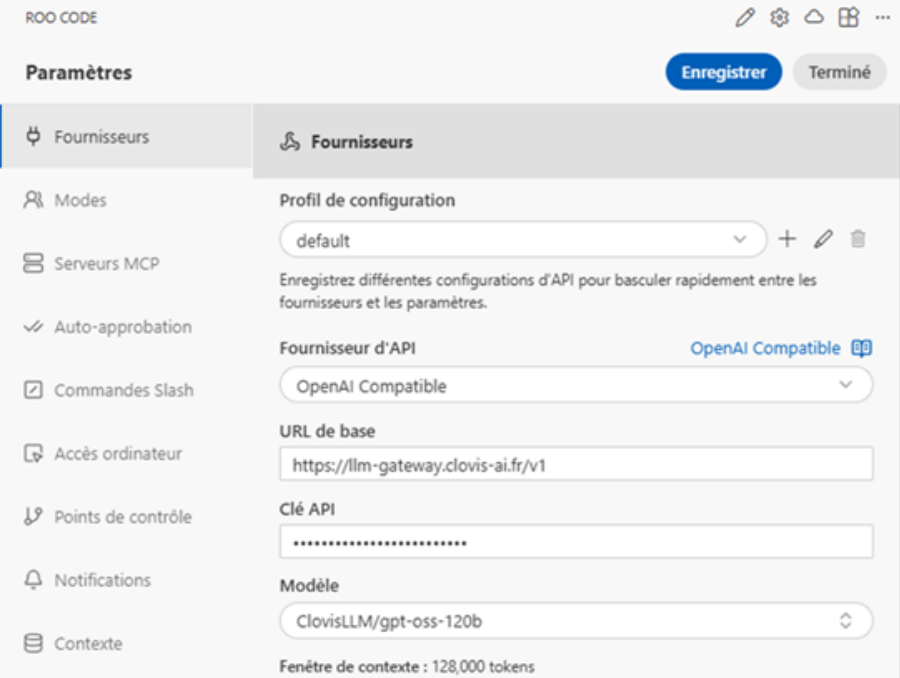Viewport: 900px width, 678px height.
Task: Click the cloud icon in top header
Action: click(x=814, y=18)
